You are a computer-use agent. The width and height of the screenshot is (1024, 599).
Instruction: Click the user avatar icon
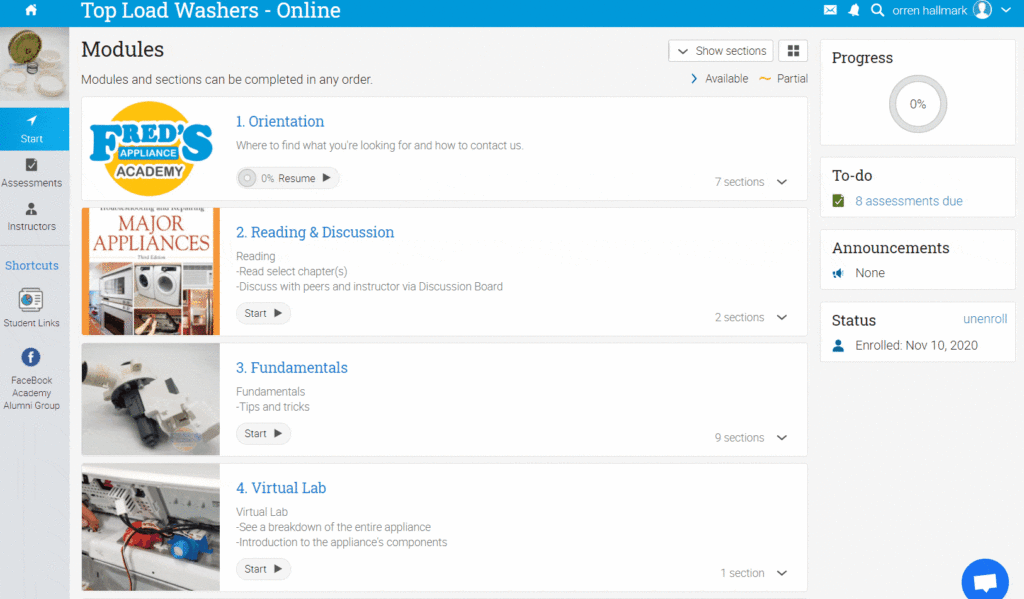click(x=982, y=10)
